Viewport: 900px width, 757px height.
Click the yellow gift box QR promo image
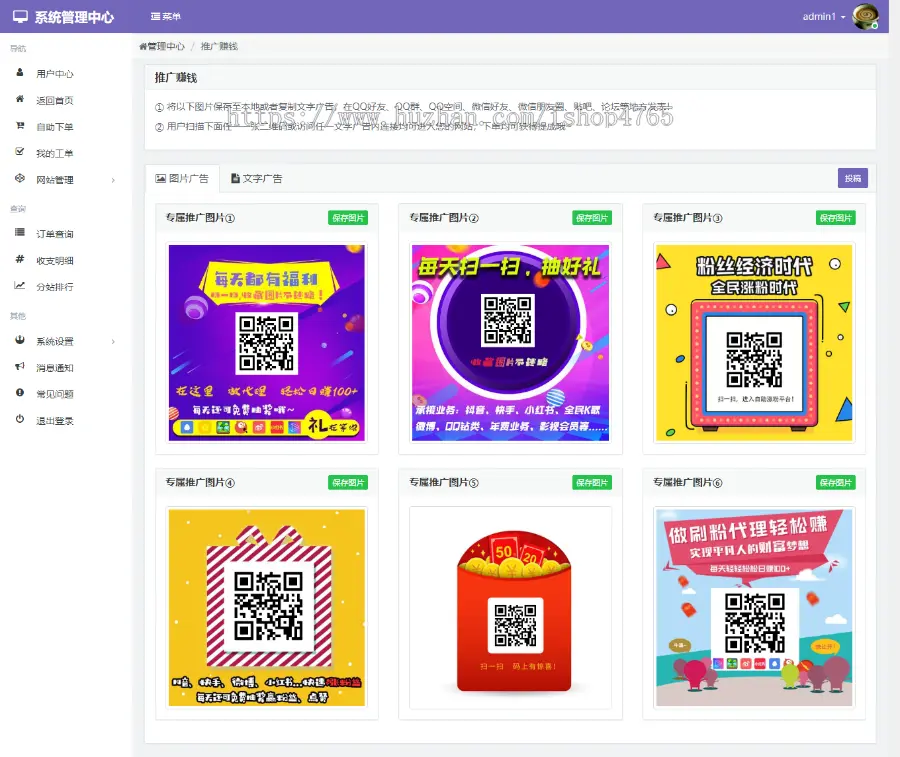coord(266,607)
